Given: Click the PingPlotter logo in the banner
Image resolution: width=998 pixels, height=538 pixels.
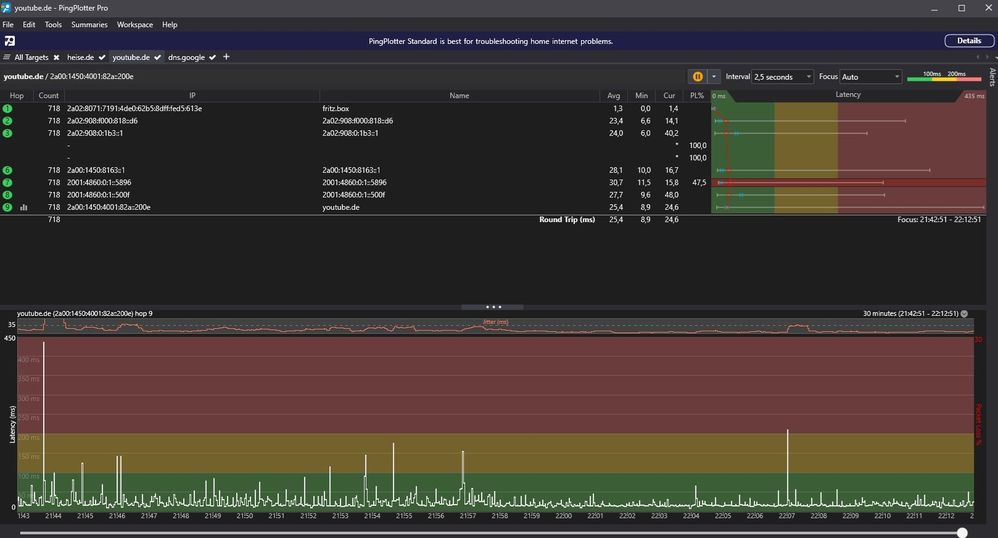Looking at the screenshot, I should [10, 41].
